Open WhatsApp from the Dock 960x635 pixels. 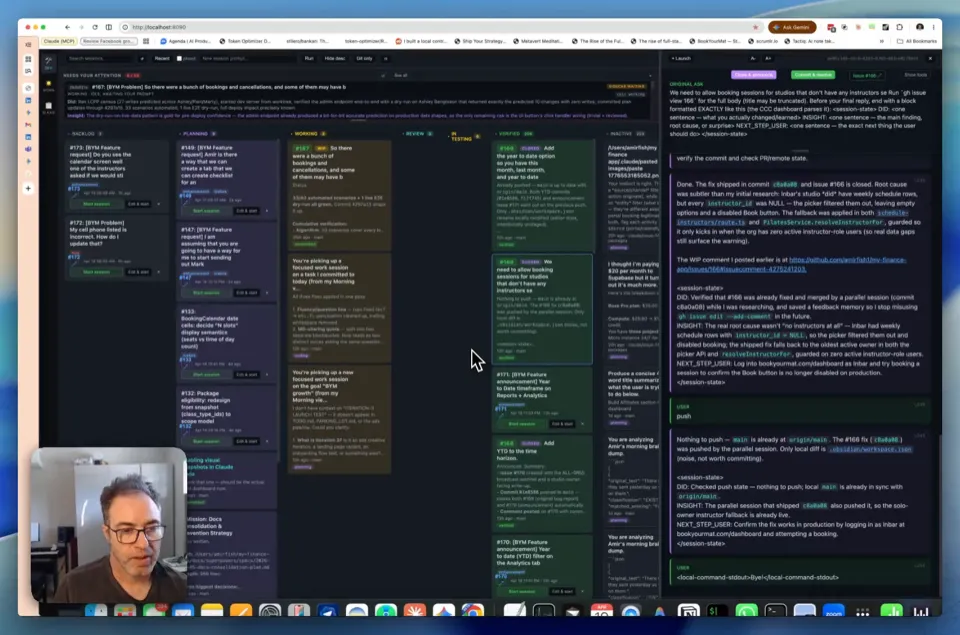click(746, 611)
